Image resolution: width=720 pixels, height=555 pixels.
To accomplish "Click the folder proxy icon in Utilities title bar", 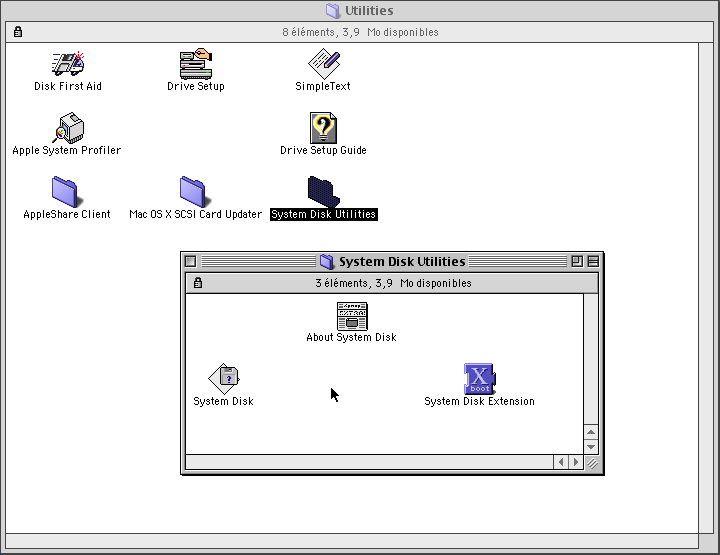I will pyautogui.click(x=333, y=10).
